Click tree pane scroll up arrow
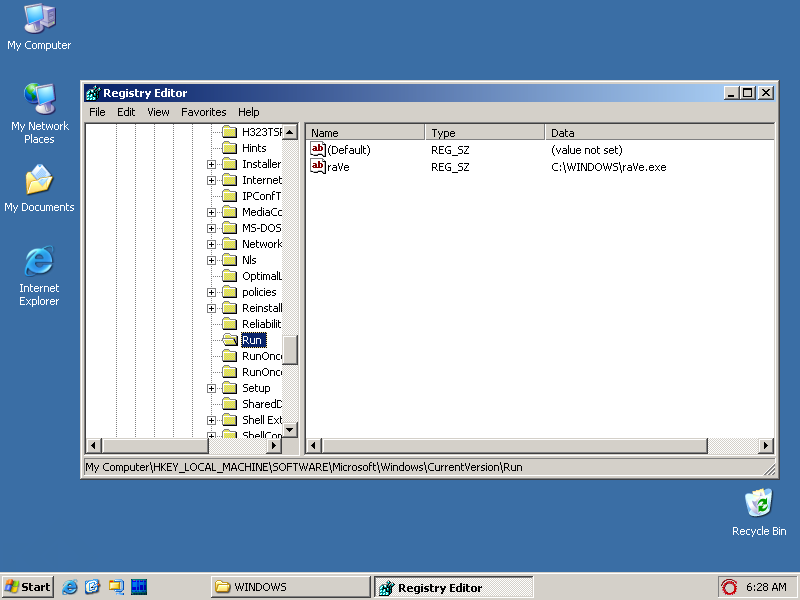Screen dimensions: 800x600 290,132
